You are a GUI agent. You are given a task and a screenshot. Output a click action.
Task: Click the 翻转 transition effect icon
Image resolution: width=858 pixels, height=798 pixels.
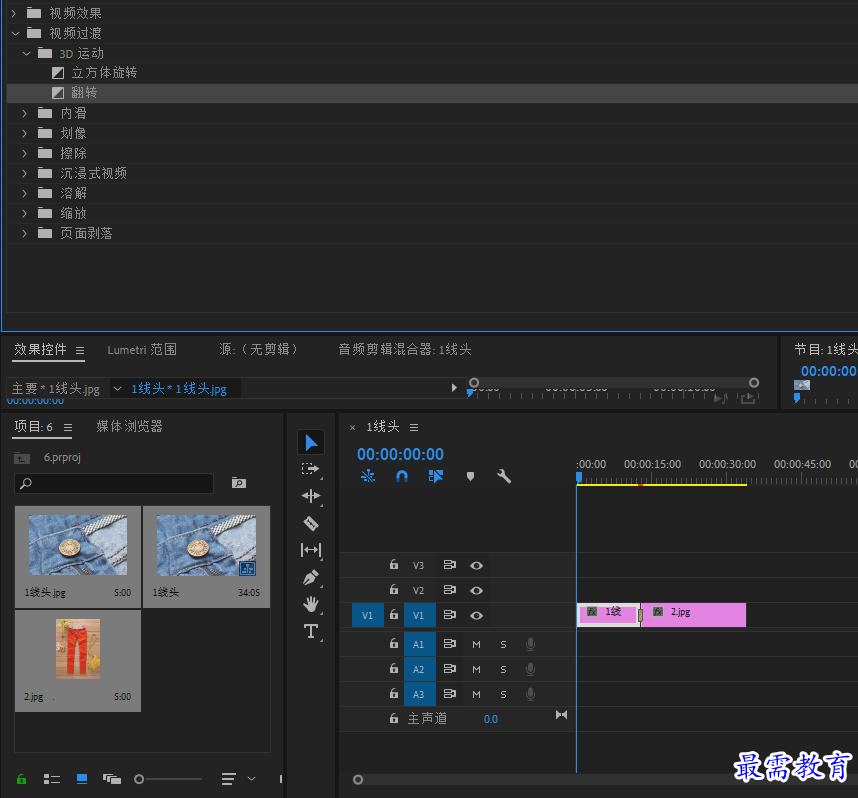[x=58, y=93]
